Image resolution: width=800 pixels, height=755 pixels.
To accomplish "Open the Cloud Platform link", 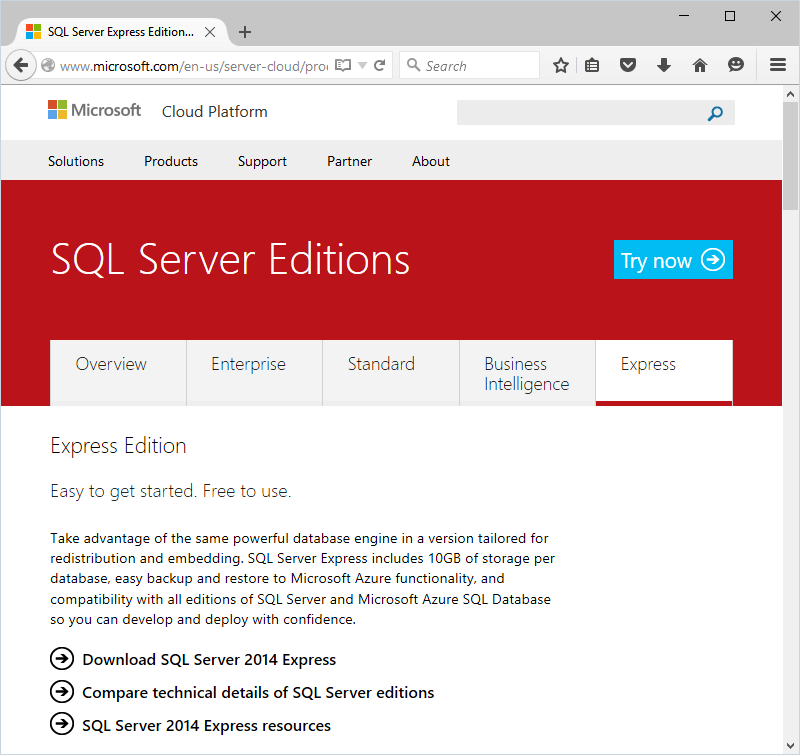I will click(214, 112).
